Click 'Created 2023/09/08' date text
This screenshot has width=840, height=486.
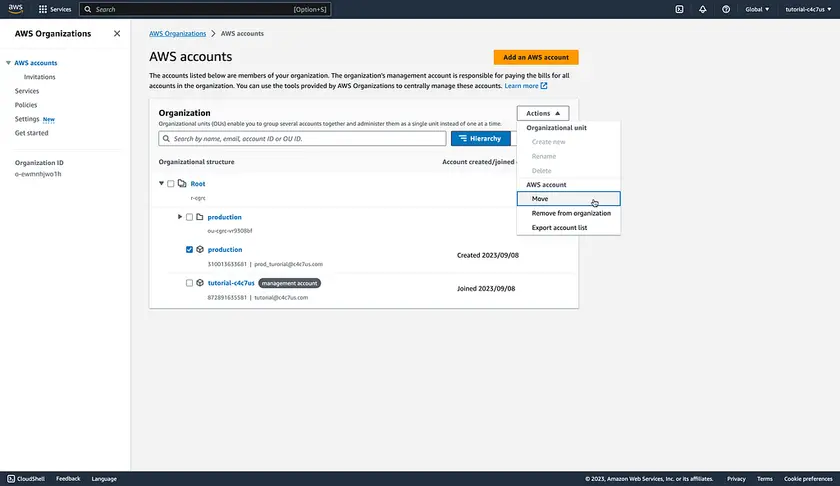(x=488, y=255)
